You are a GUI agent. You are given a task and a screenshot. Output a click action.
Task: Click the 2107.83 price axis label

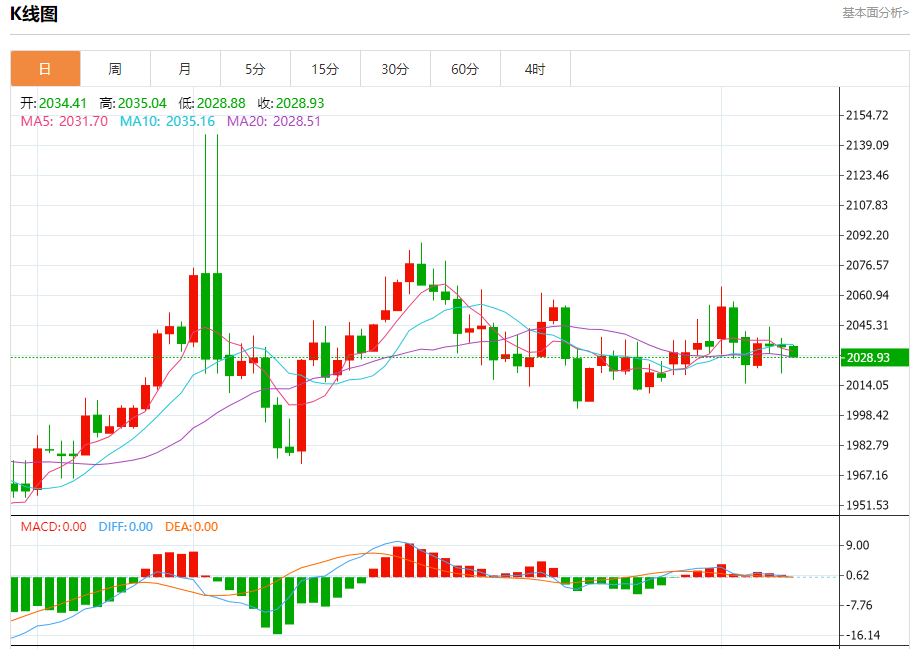pyautogui.click(x=867, y=205)
